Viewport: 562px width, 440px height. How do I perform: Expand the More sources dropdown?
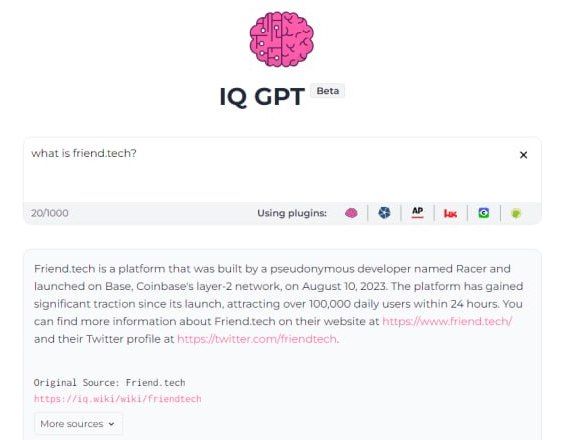click(x=78, y=424)
